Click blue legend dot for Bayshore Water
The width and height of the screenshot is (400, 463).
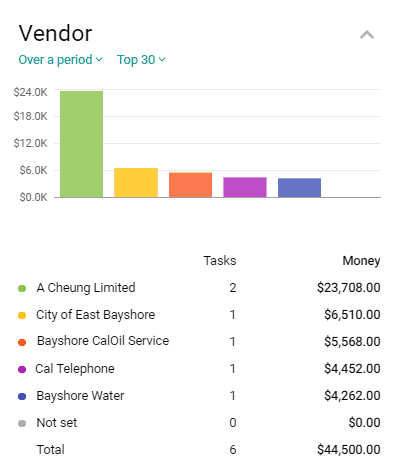coord(22,396)
